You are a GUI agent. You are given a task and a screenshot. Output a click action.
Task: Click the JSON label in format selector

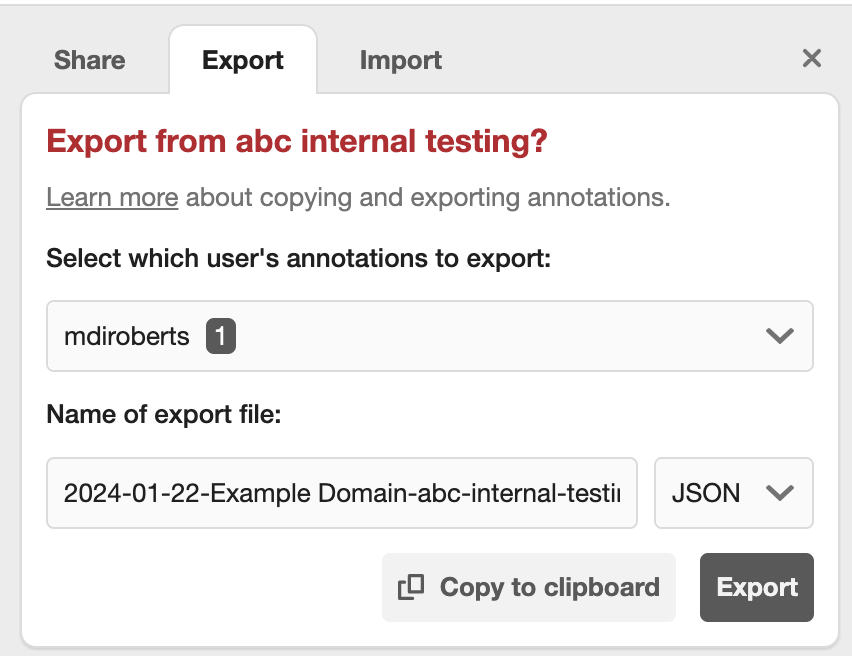706,493
